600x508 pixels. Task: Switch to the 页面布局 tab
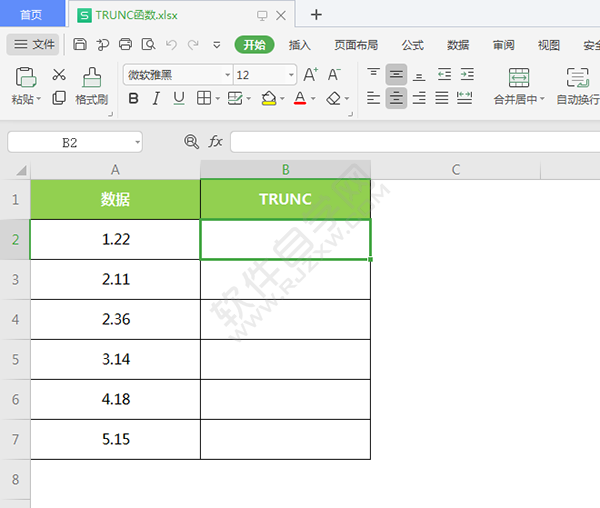tap(356, 45)
